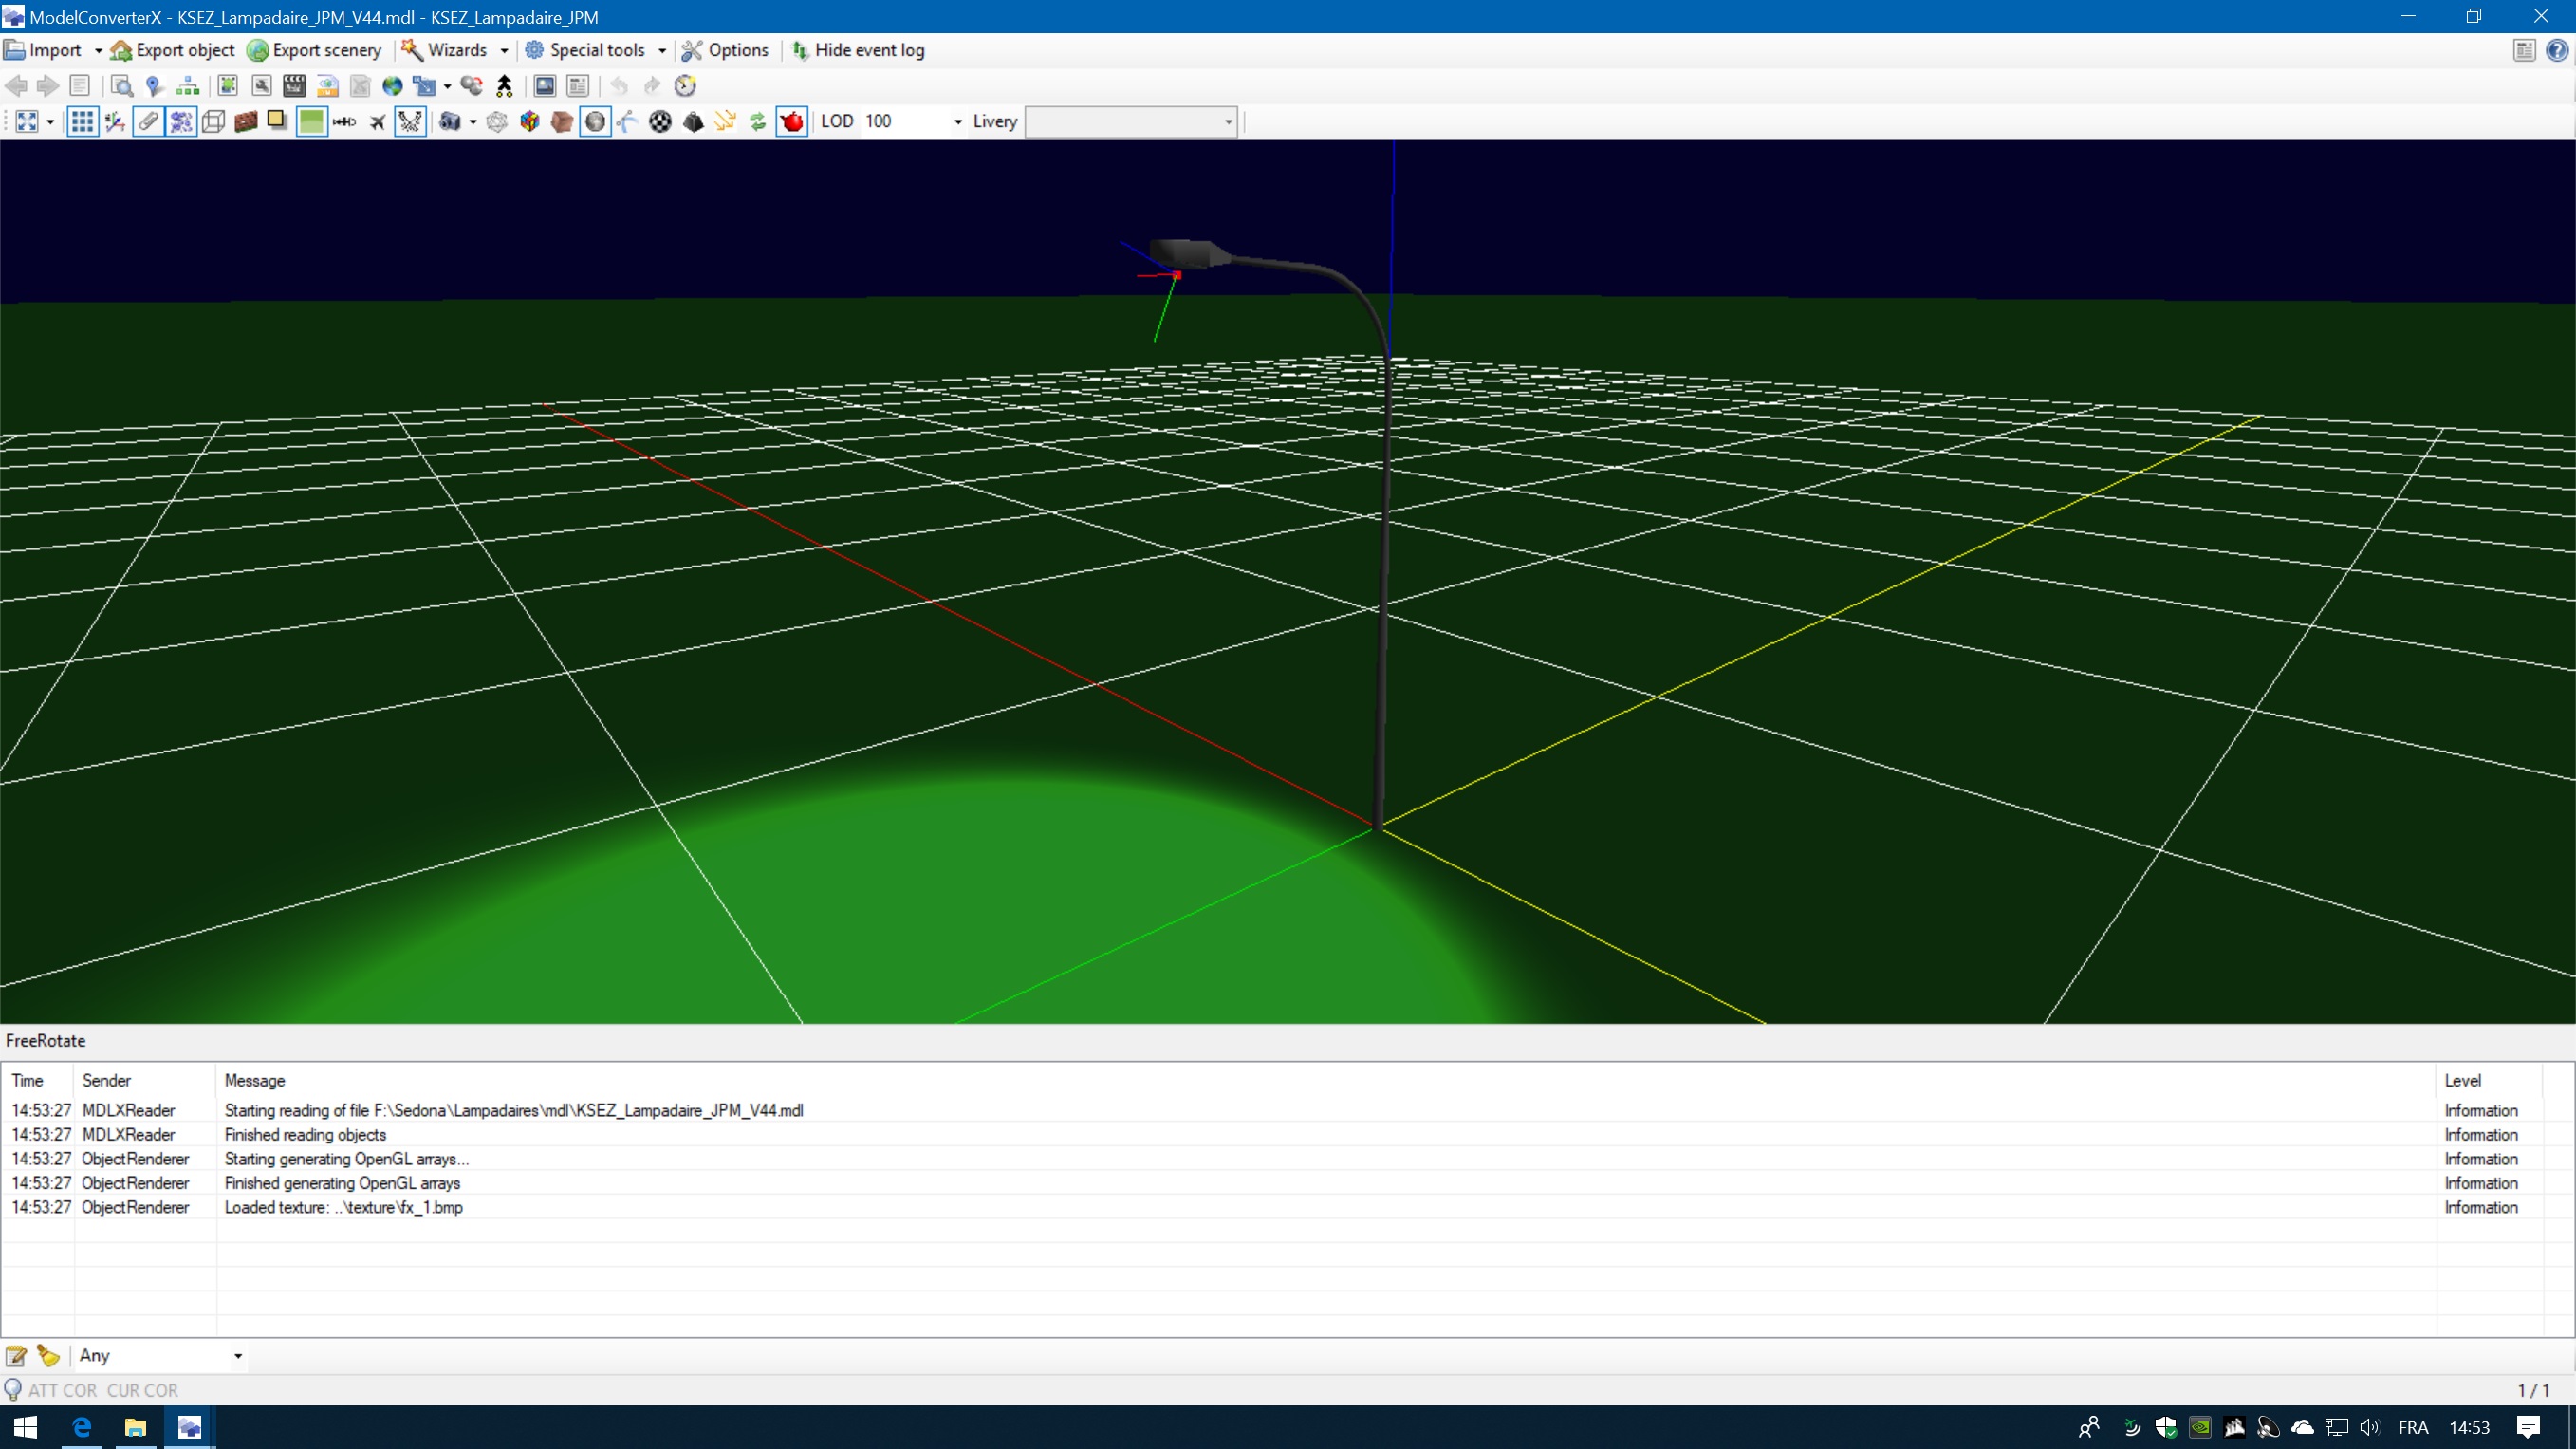The image size is (2576, 1449).
Task: Click the green refresh arrows icon
Action: coord(758,121)
